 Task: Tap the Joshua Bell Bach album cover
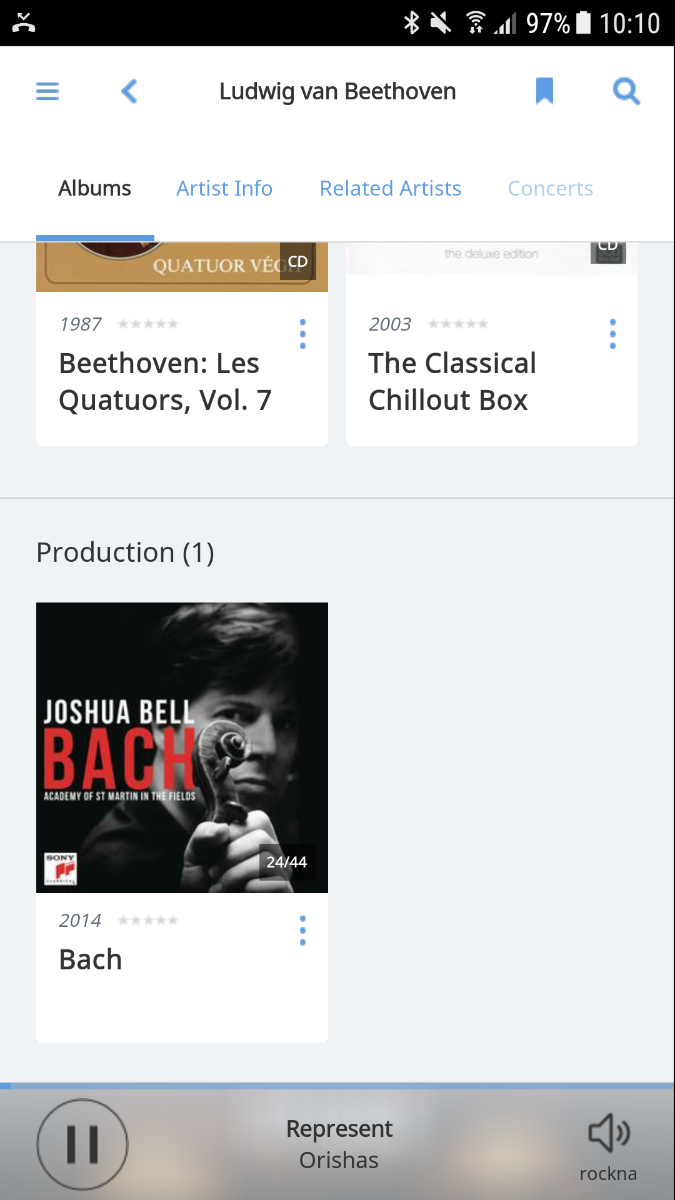coord(182,747)
